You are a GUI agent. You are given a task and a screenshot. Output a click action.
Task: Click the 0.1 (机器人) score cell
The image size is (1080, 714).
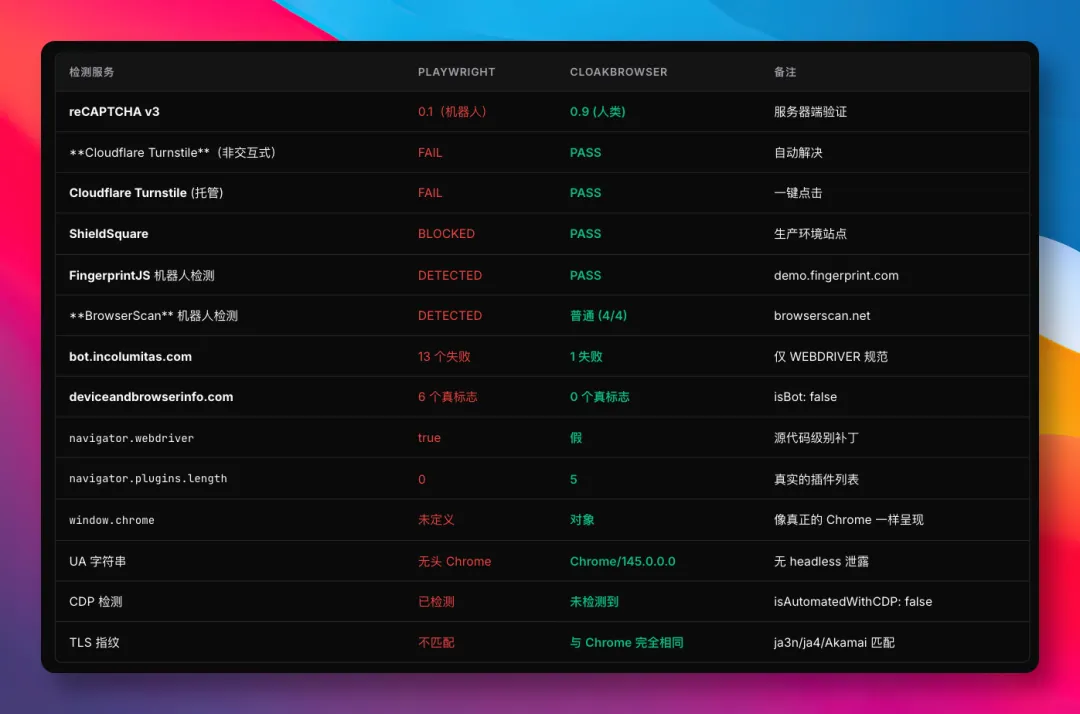[x=452, y=112]
